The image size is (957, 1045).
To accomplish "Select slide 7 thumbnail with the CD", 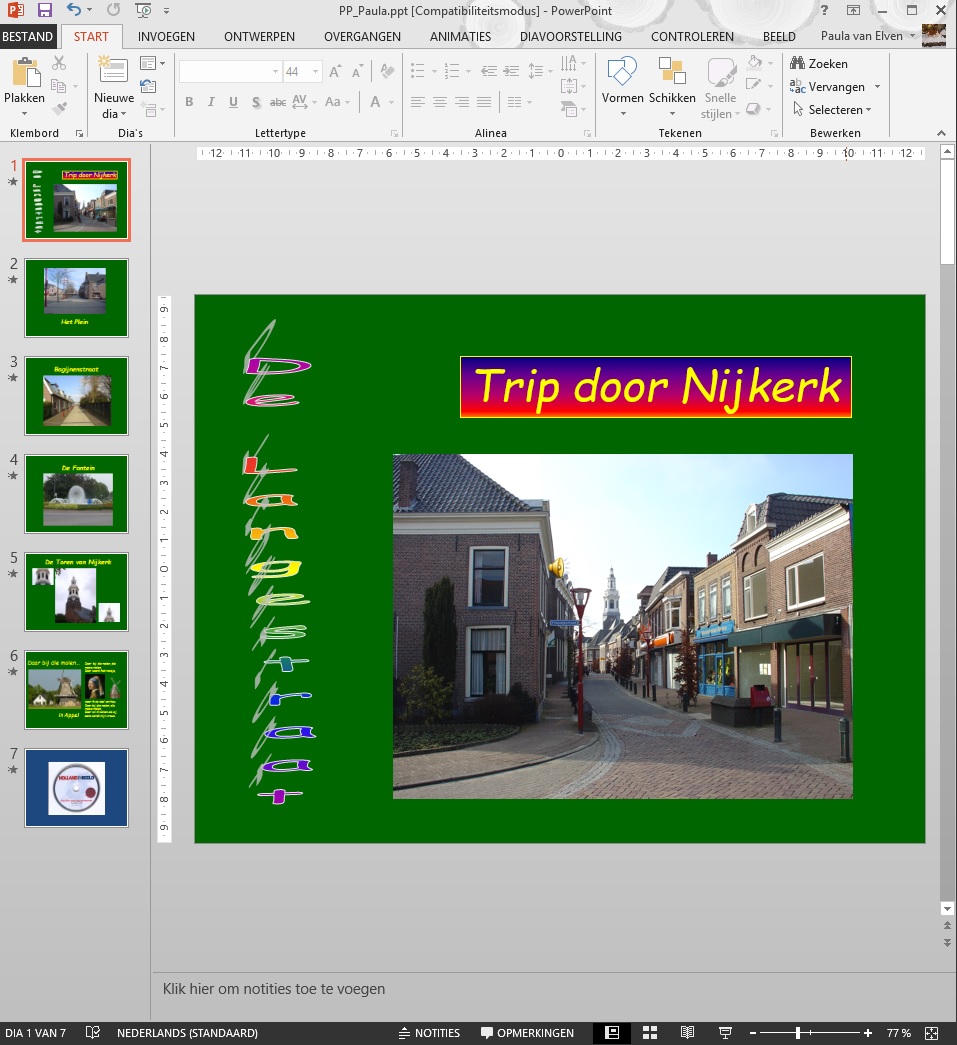I will 77,788.
